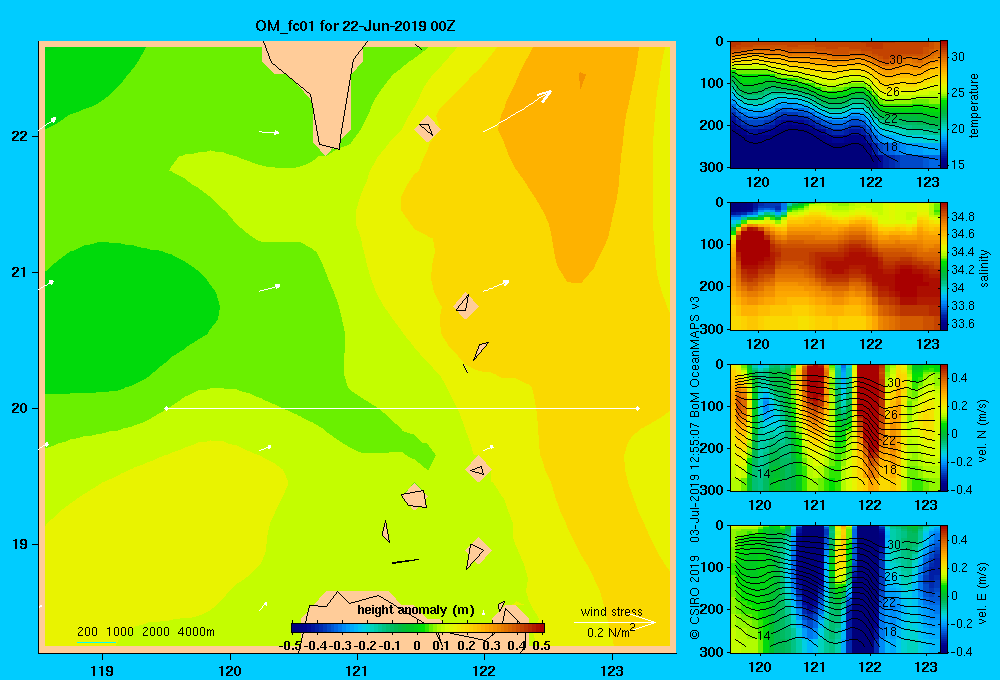
Task: Click the longitude 119 tick label on the main map
Action: (x=102, y=670)
